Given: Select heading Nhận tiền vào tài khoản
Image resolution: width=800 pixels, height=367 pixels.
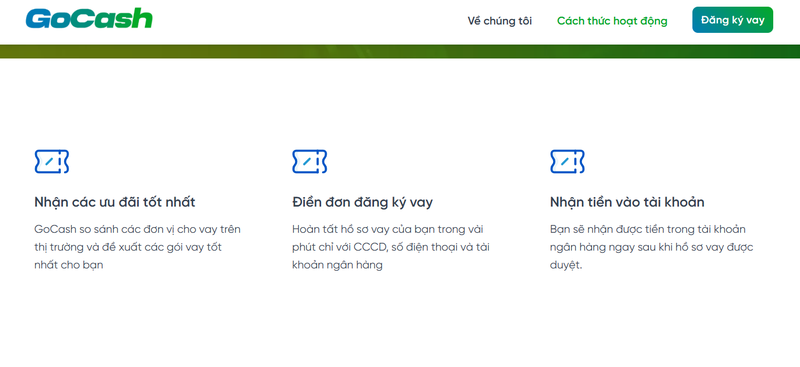Looking at the screenshot, I should (x=627, y=202).
